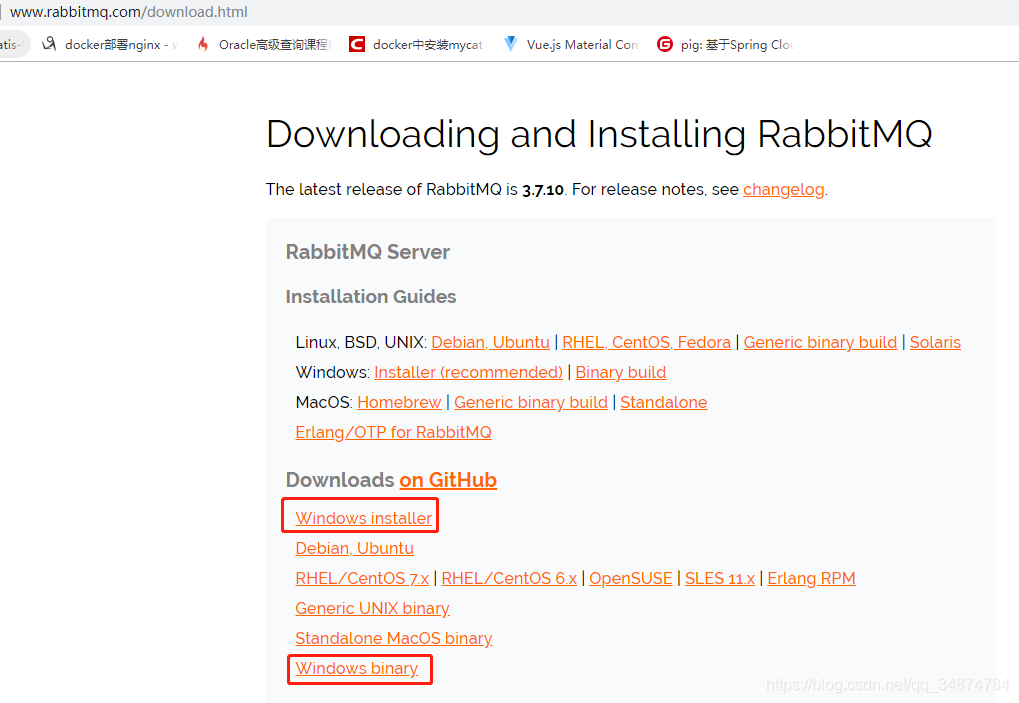Click the 'Windows:' label

333,372
